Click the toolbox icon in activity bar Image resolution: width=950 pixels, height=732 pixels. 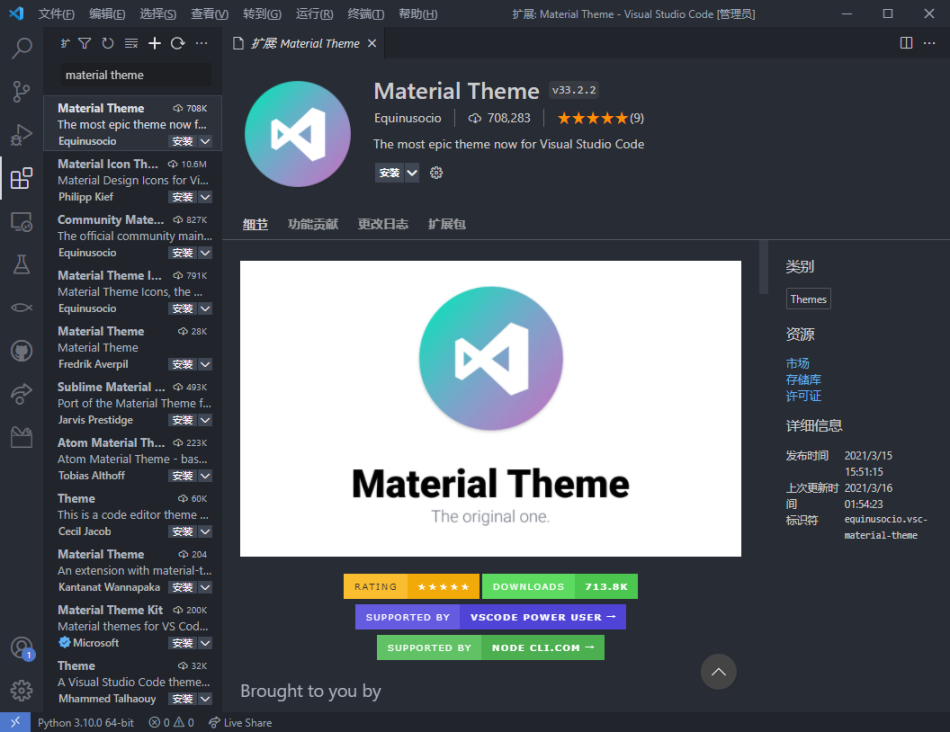tap(22, 437)
